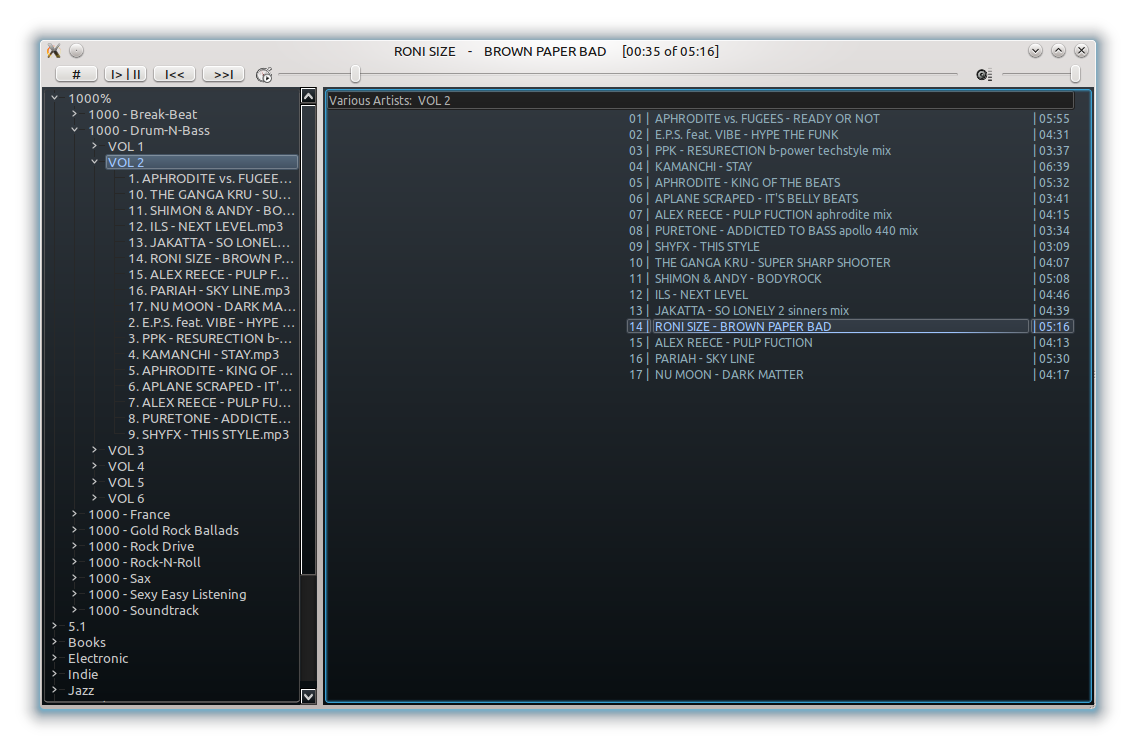Screen dimensions: 1136x749
Task: Toggle play/pause with the |>||| button
Action: [x=125, y=73]
